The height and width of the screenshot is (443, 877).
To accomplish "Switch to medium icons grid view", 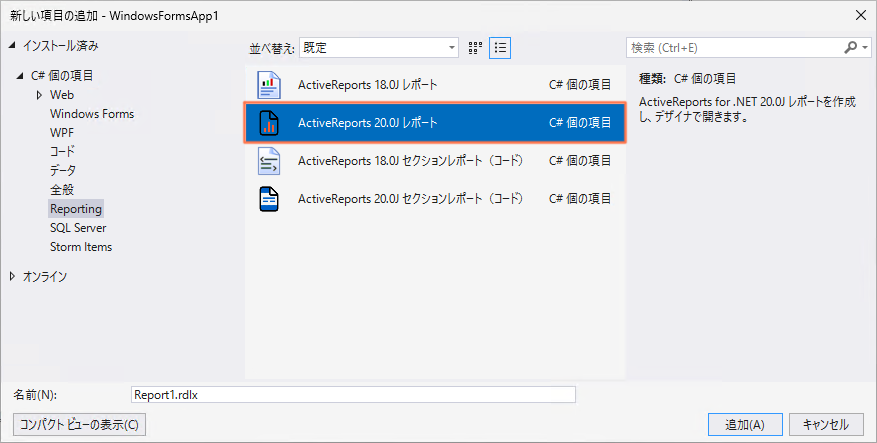I will [x=475, y=48].
